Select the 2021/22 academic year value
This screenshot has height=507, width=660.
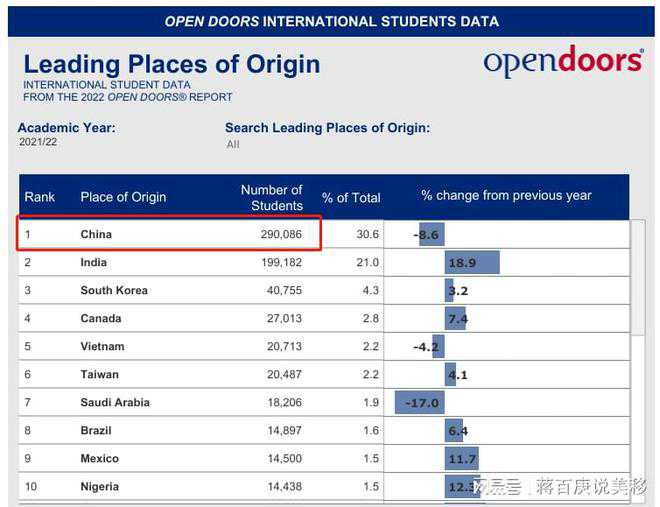tap(40, 142)
